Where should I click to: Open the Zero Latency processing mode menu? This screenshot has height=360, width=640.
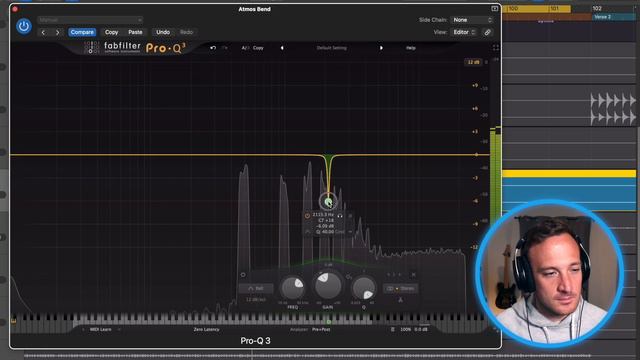[207, 329]
